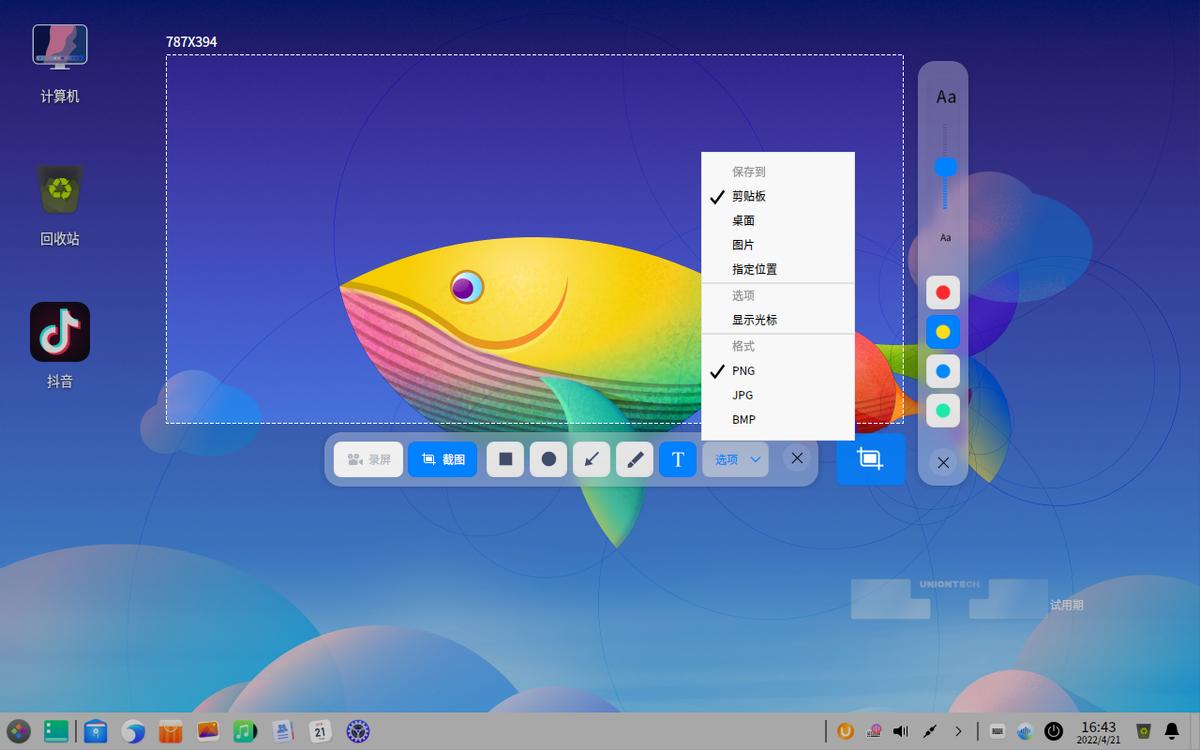Image resolution: width=1200 pixels, height=750 pixels.
Task: Save screenshot to 桌面 desktop
Action: (743, 221)
